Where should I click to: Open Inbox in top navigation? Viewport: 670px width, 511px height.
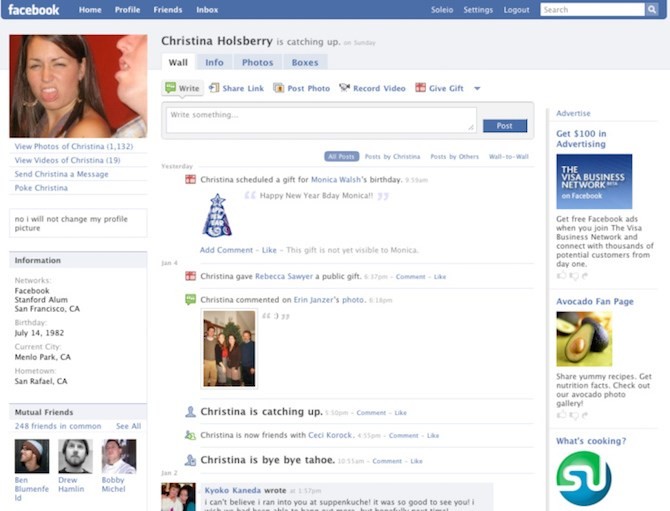[x=207, y=9]
